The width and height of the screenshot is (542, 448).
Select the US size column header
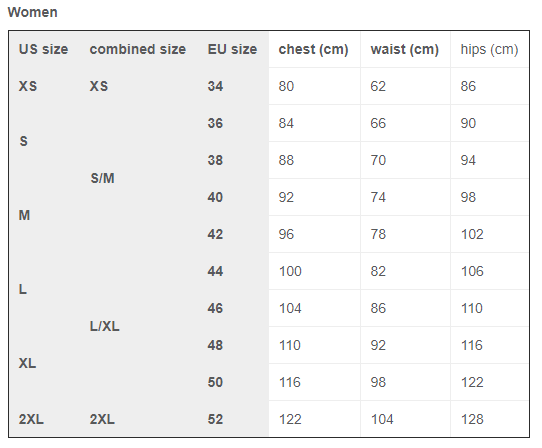[x=43, y=49]
